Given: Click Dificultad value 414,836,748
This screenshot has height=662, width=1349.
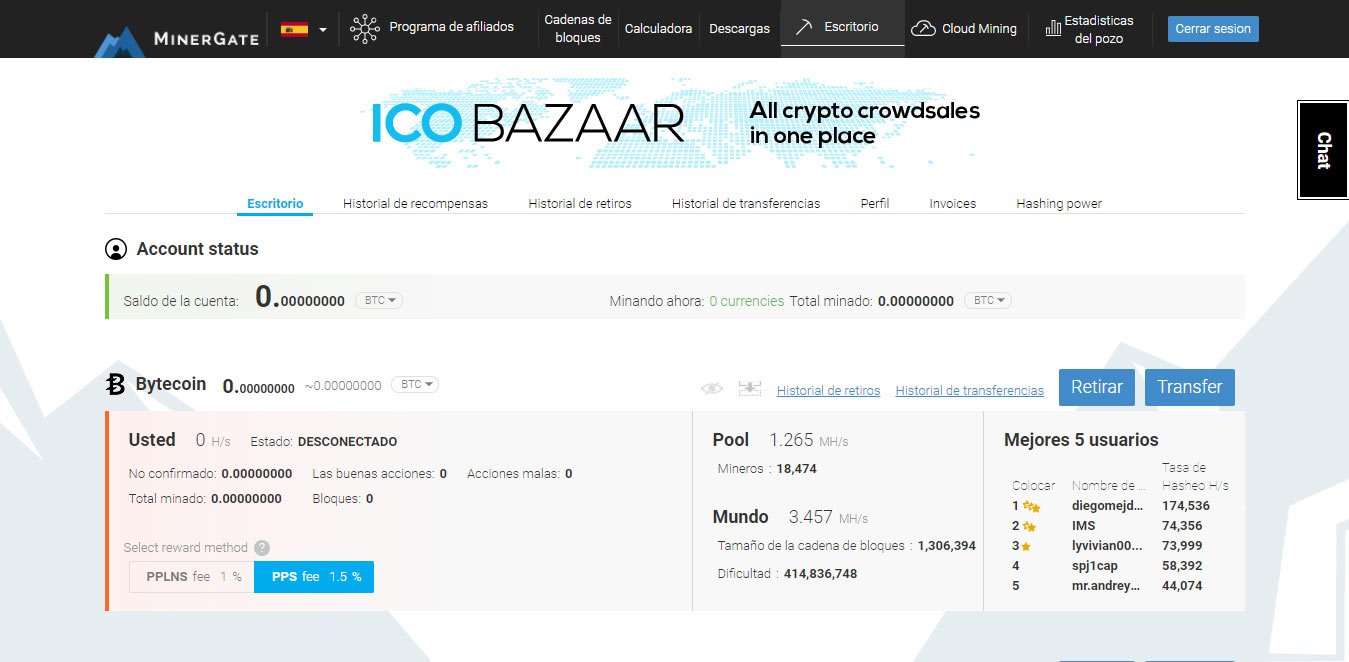Looking at the screenshot, I should (819, 574).
